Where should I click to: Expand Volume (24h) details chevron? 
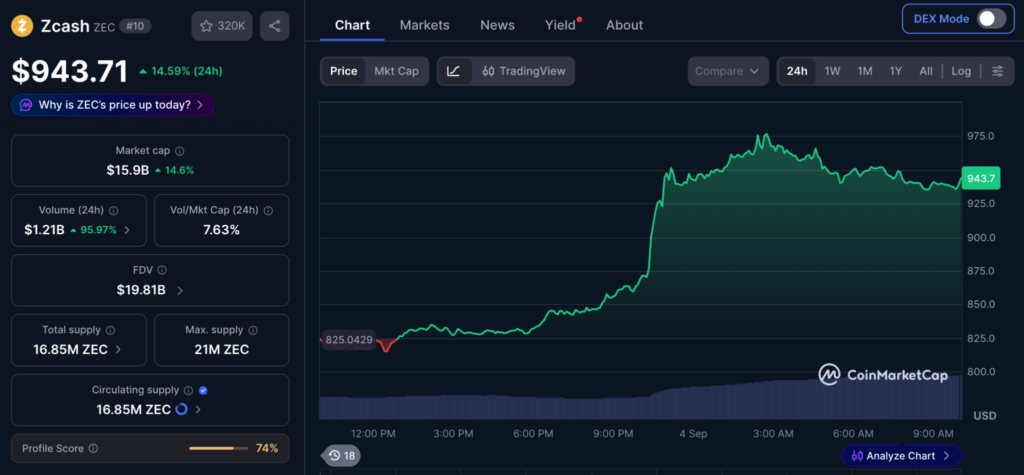coord(127,230)
